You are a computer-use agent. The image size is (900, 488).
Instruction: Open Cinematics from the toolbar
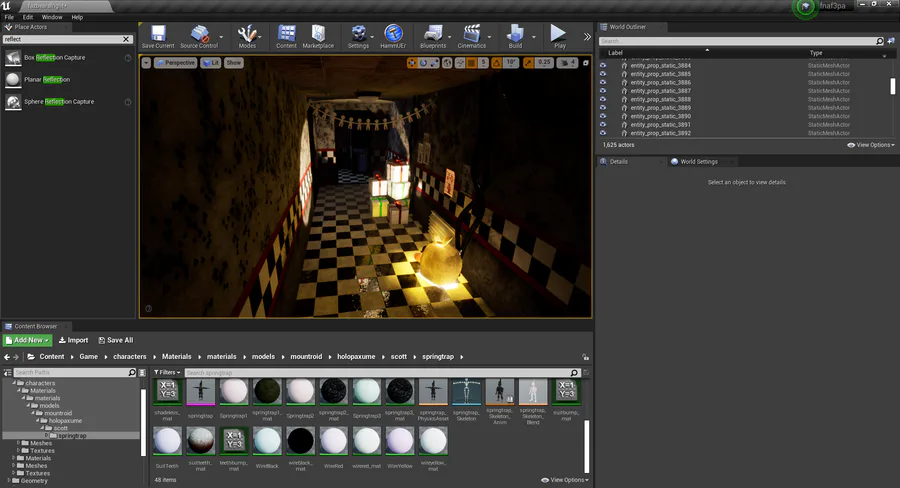(x=471, y=35)
